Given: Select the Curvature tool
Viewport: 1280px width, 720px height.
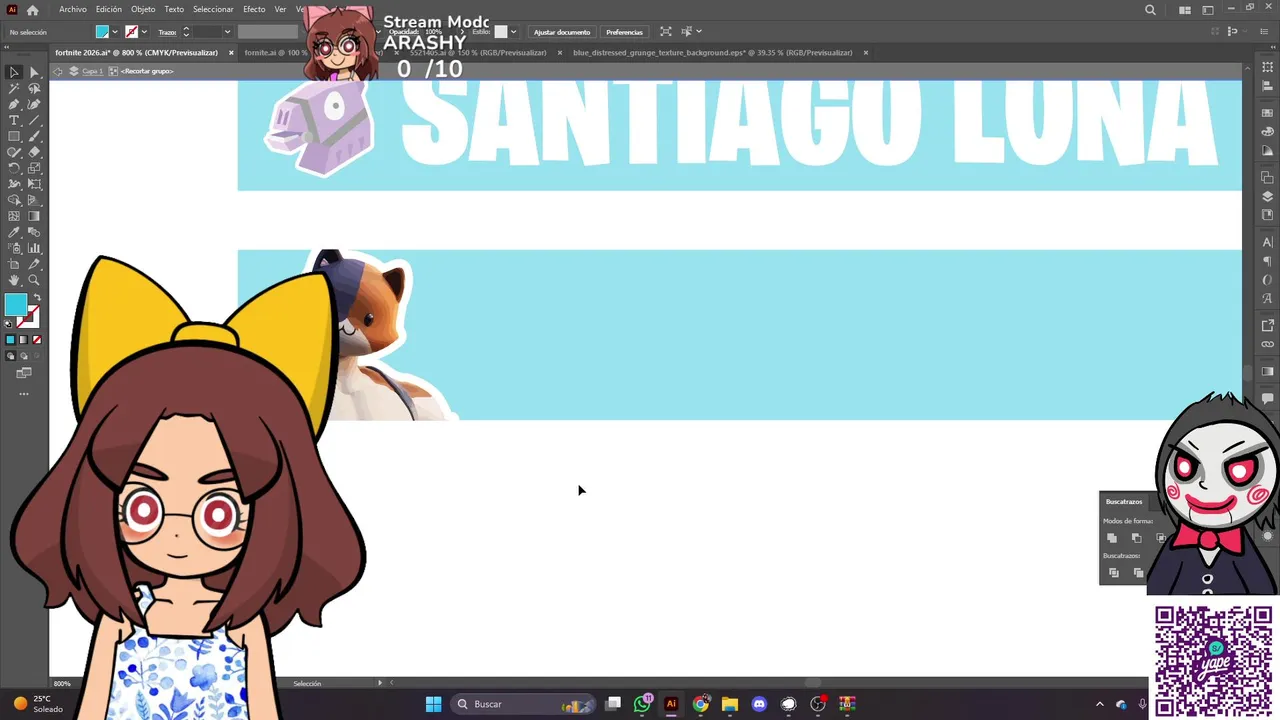Looking at the screenshot, I should tap(34, 104).
